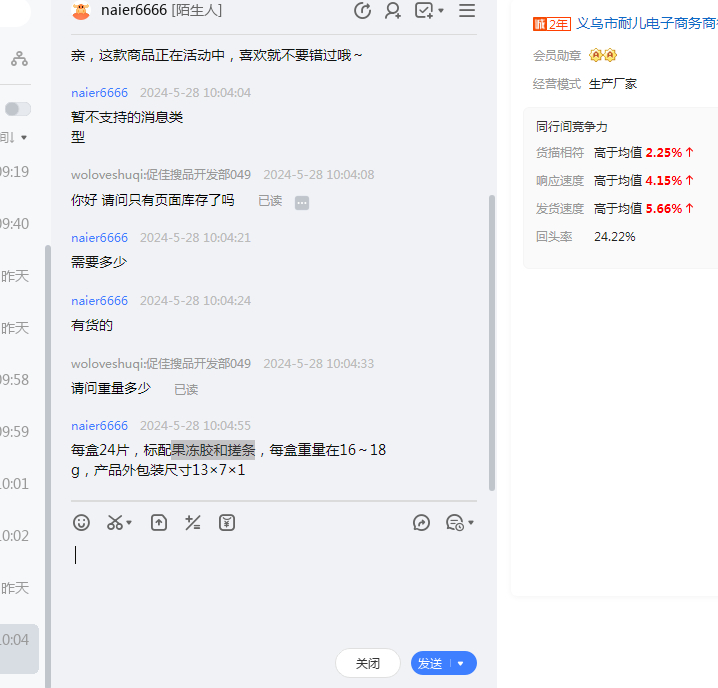The height and width of the screenshot is (688, 718).
Task: Expand the send options arrow beside 发送
Action: pos(461,663)
